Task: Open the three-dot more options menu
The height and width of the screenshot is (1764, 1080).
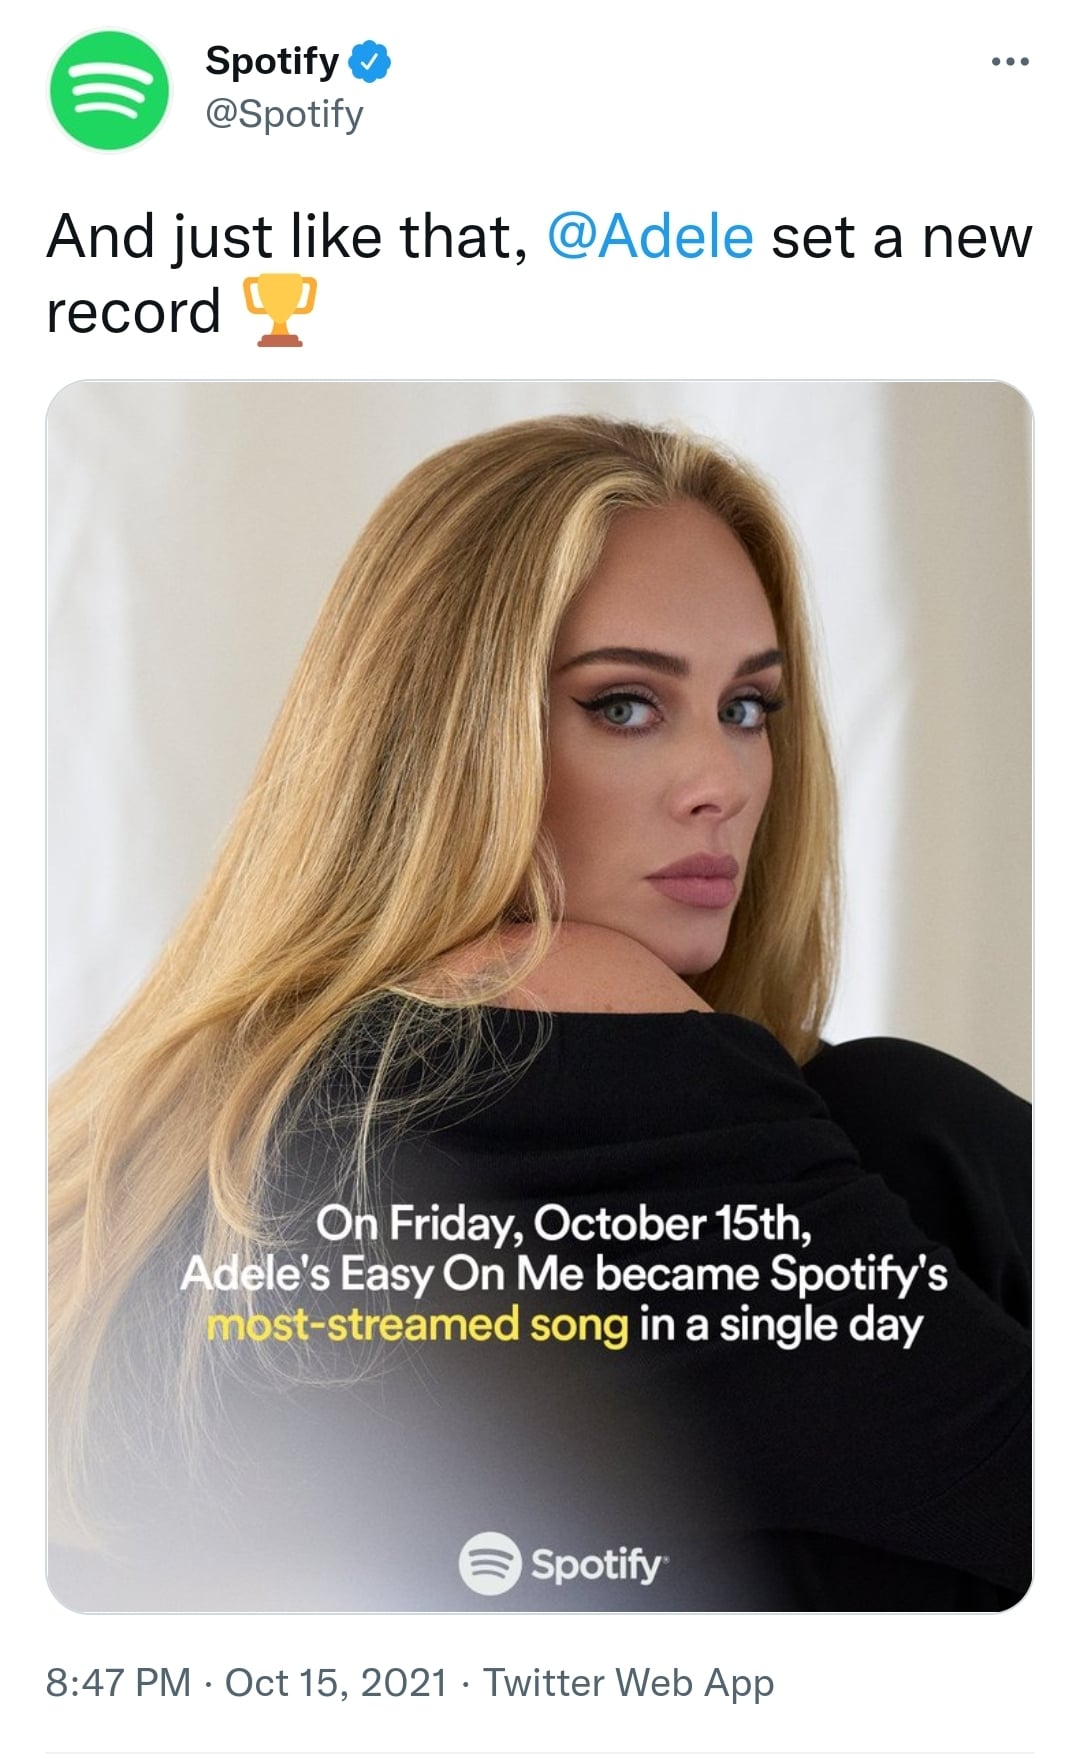Action: click(1009, 62)
